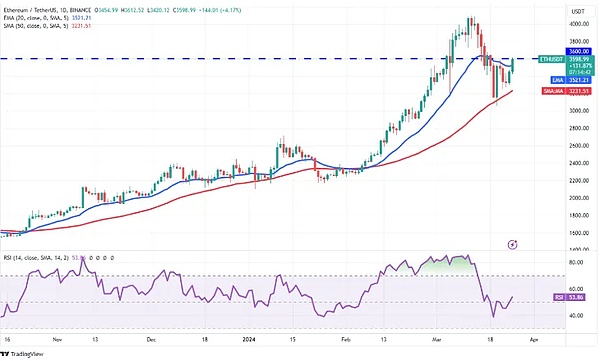This screenshot has width=600, height=361.
Task: Select the SMA:MA 3231.51 axis label
Action: coord(567,91)
